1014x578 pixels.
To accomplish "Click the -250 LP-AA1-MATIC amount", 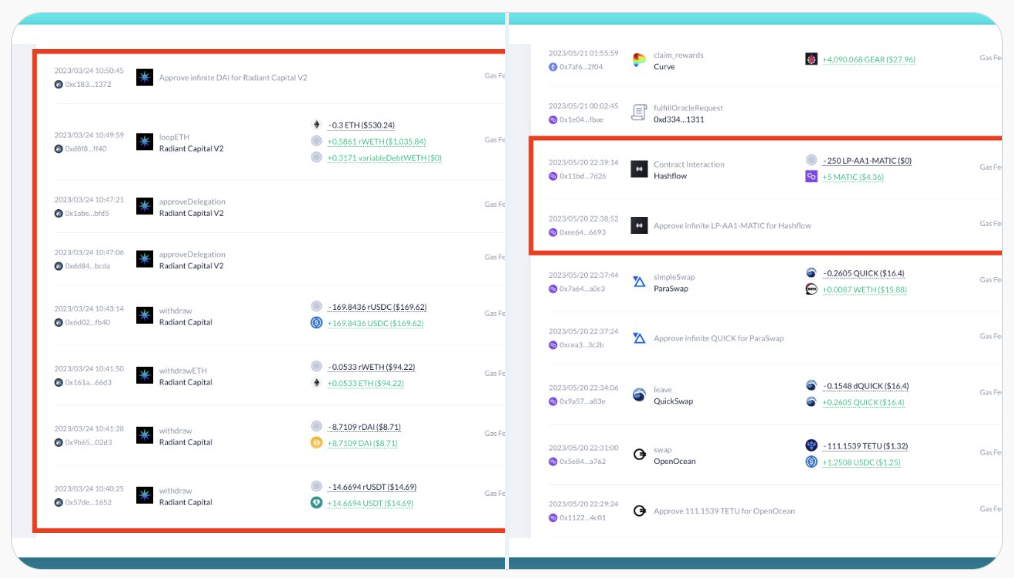I will [866, 161].
